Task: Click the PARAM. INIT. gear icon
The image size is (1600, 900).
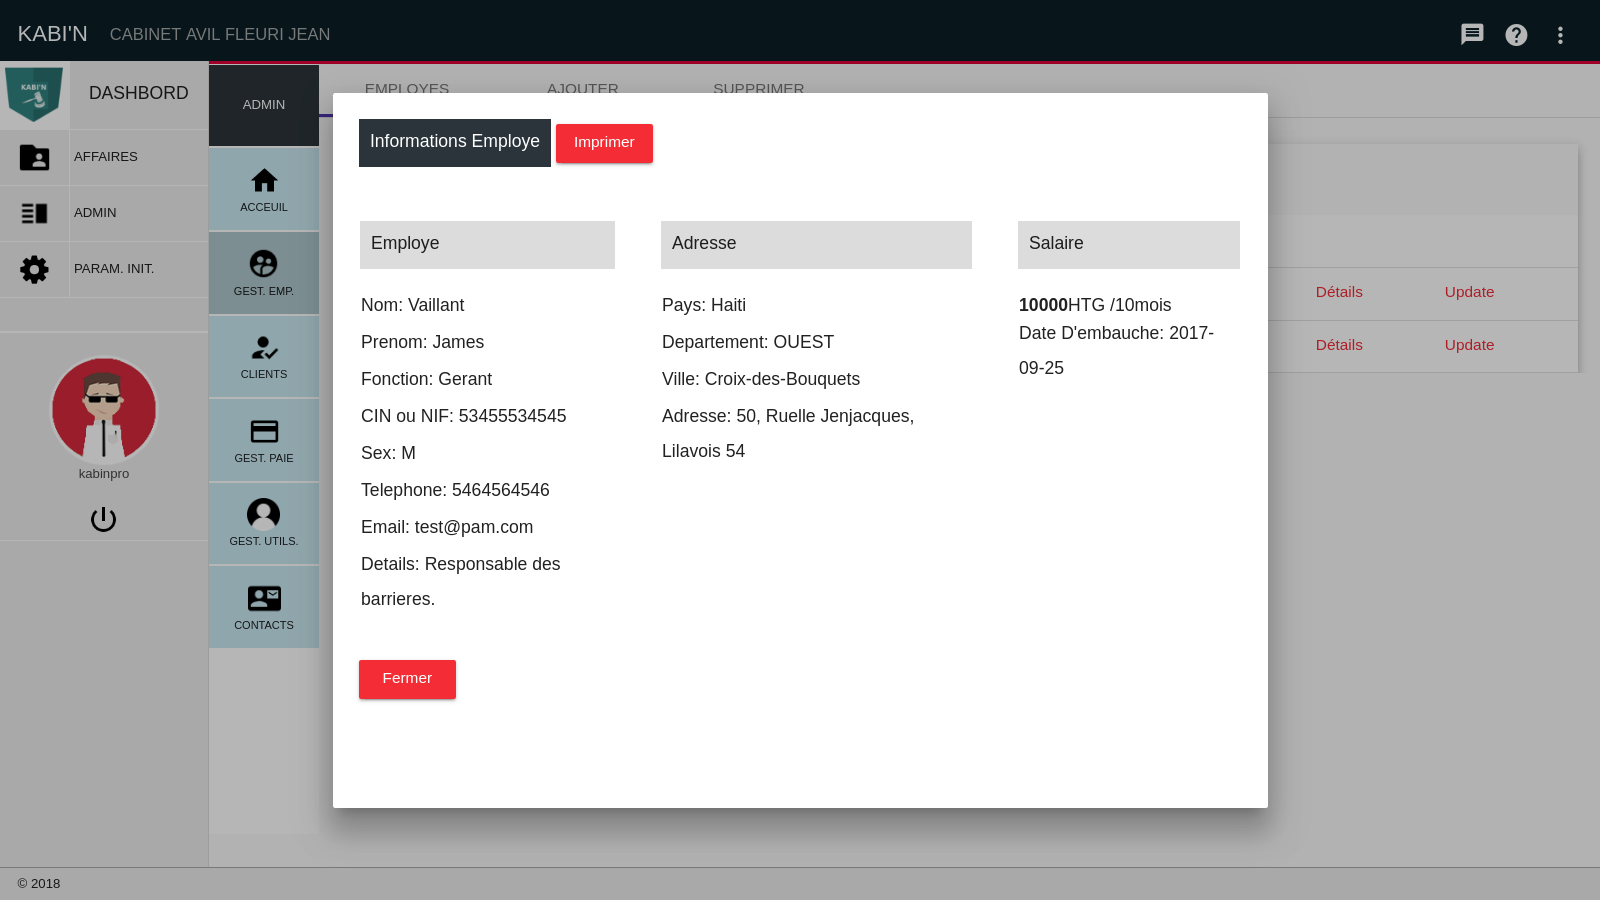Action: point(35,269)
